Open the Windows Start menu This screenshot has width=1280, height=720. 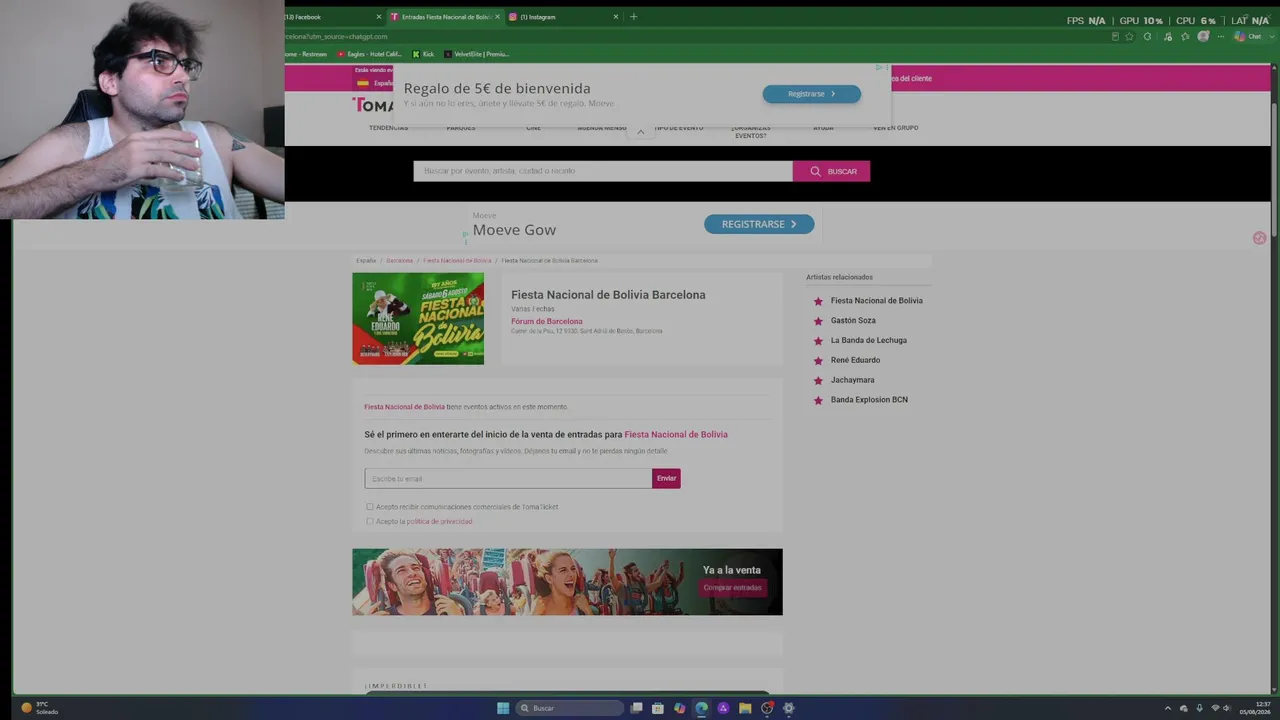pos(503,708)
